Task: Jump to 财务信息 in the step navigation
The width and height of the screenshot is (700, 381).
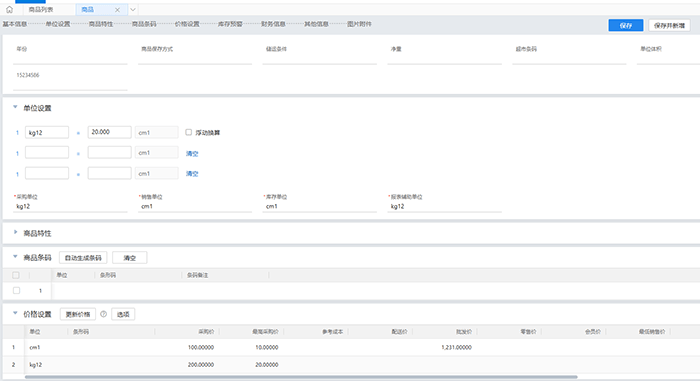Action: click(273, 24)
